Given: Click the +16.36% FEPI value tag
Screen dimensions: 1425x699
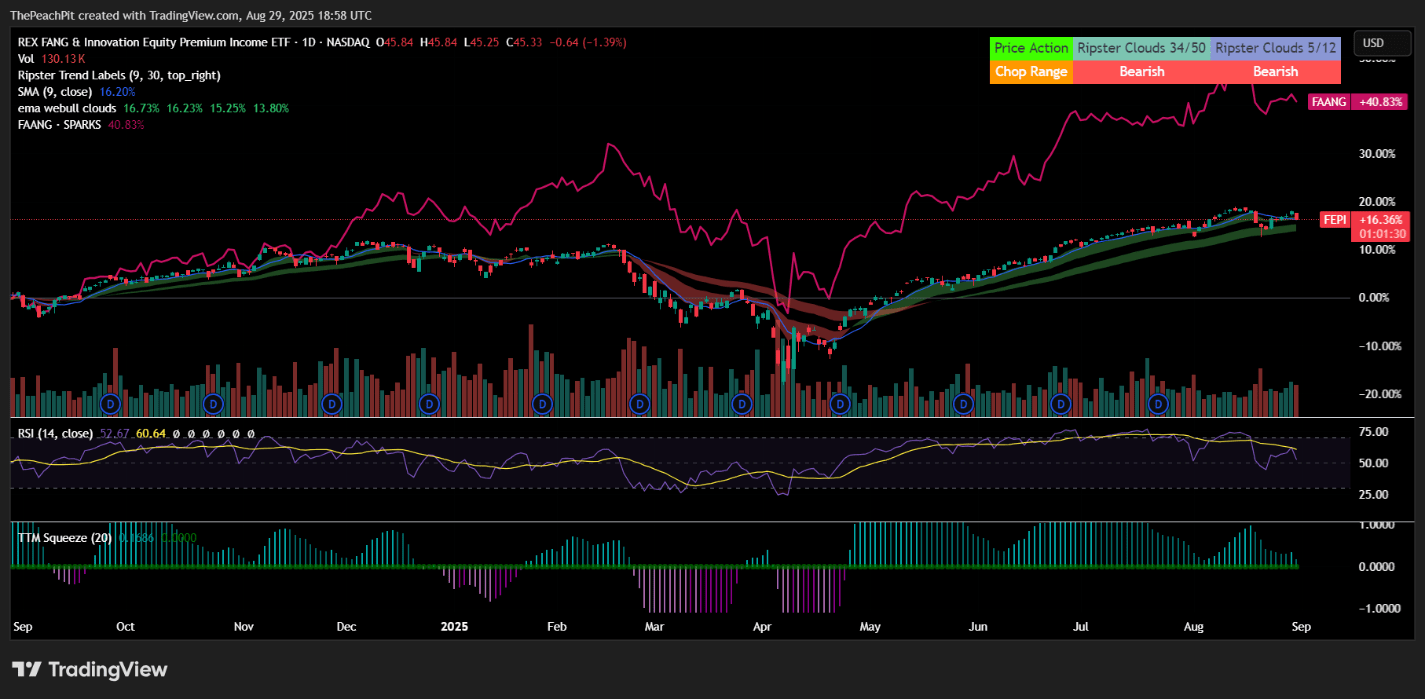Looking at the screenshot, I should (1380, 219).
